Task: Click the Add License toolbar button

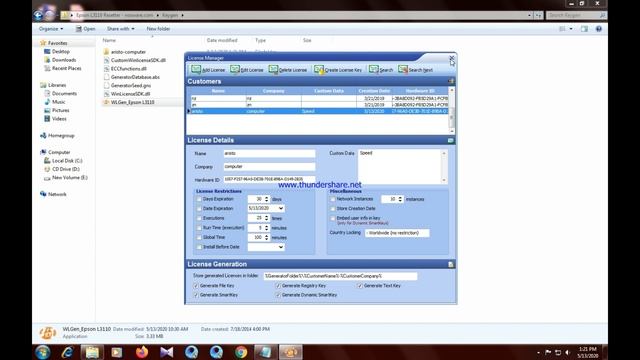Action: click(x=208, y=70)
